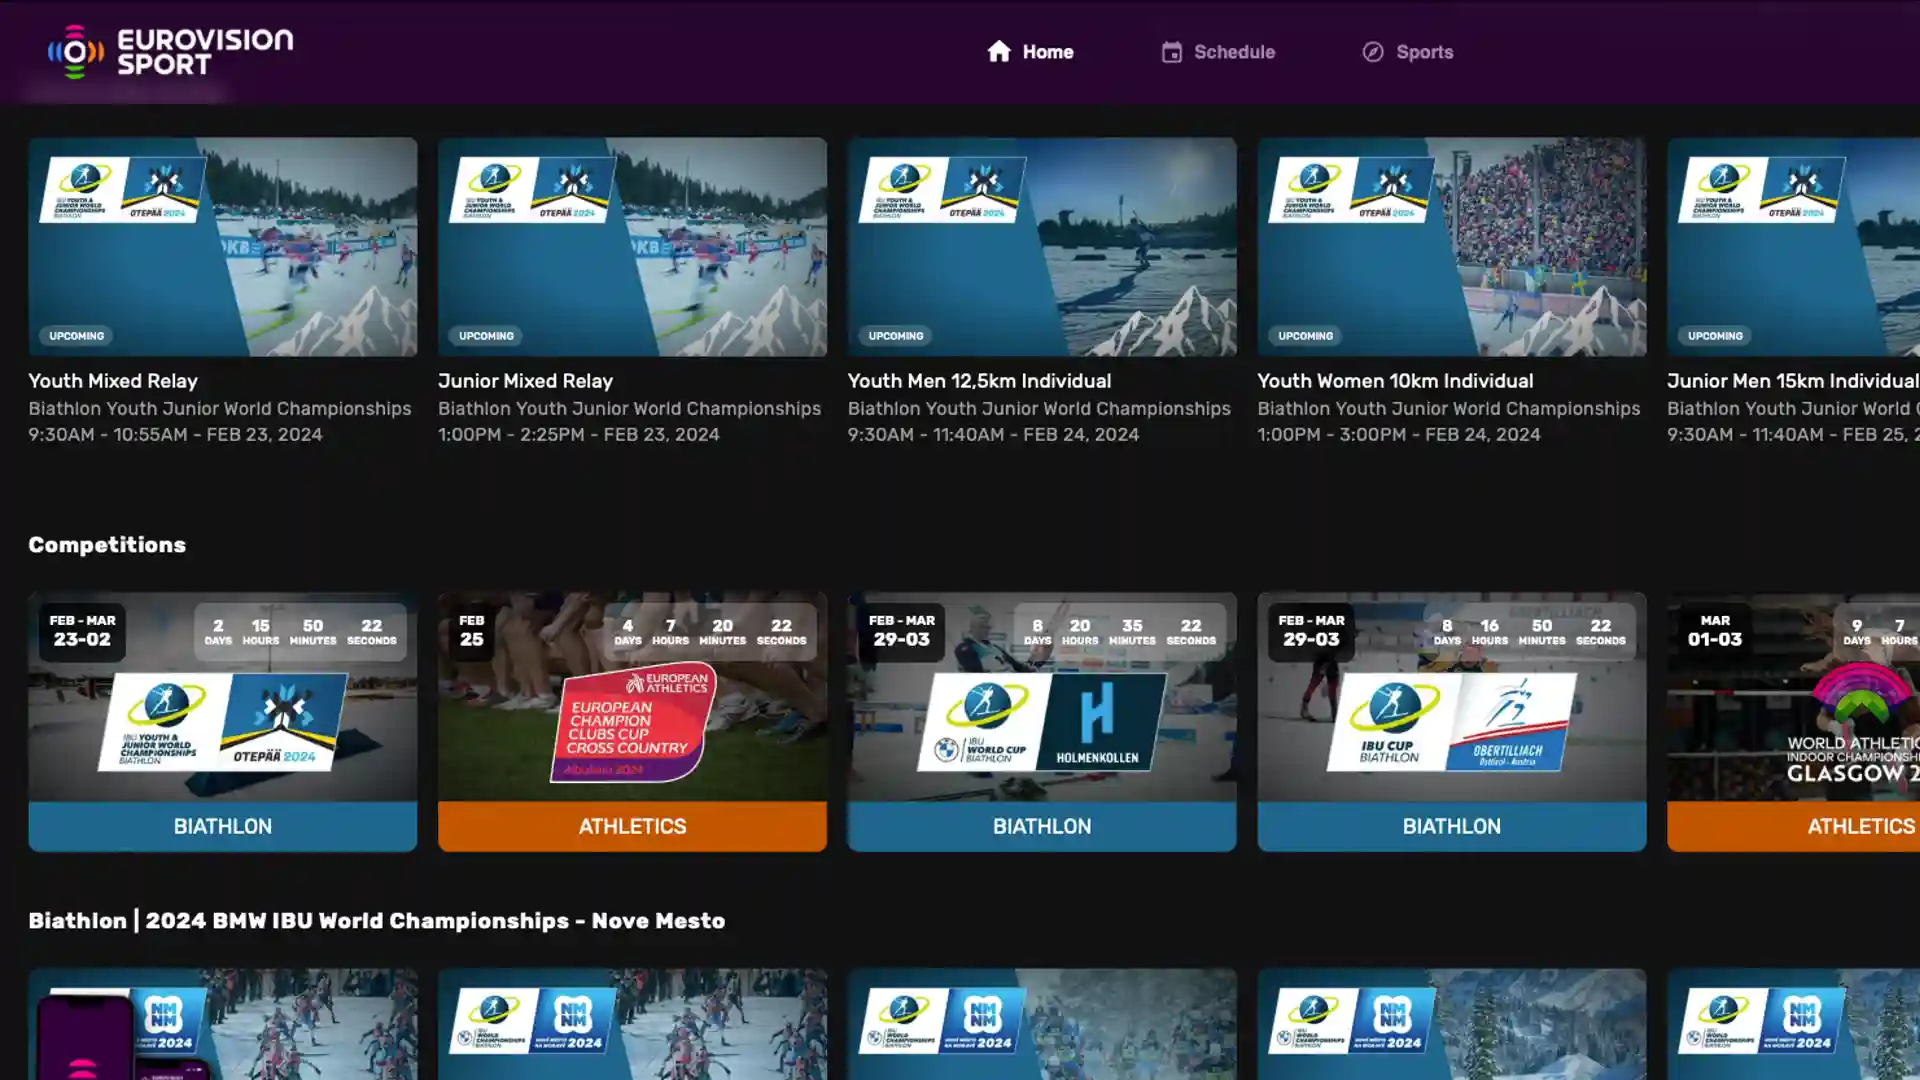Viewport: 1920px width, 1080px height.
Task: Click the countdown timer on the Otepää card
Action: click(297, 631)
